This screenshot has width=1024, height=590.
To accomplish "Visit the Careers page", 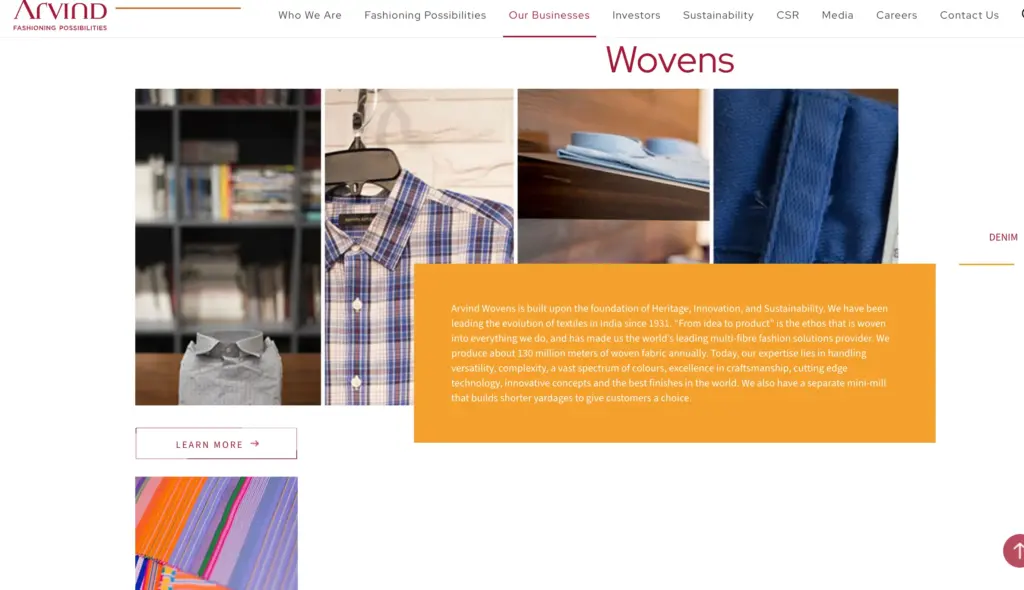I will click(x=897, y=15).
